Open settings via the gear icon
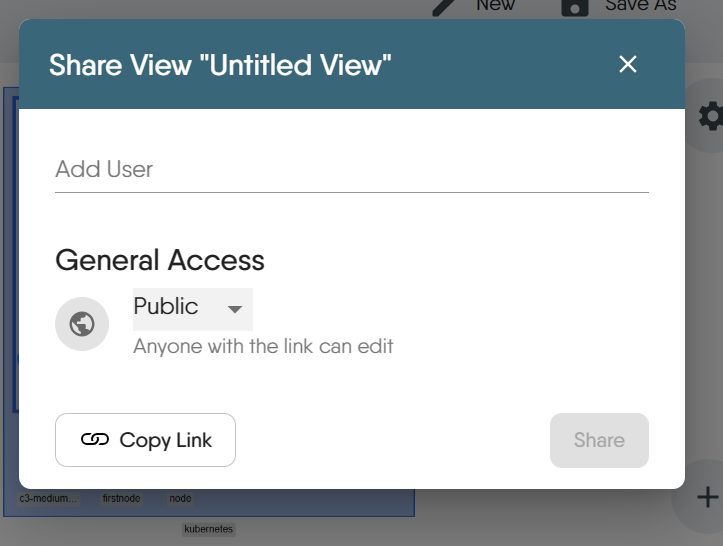The image size is (723, 546). [711, 117]
